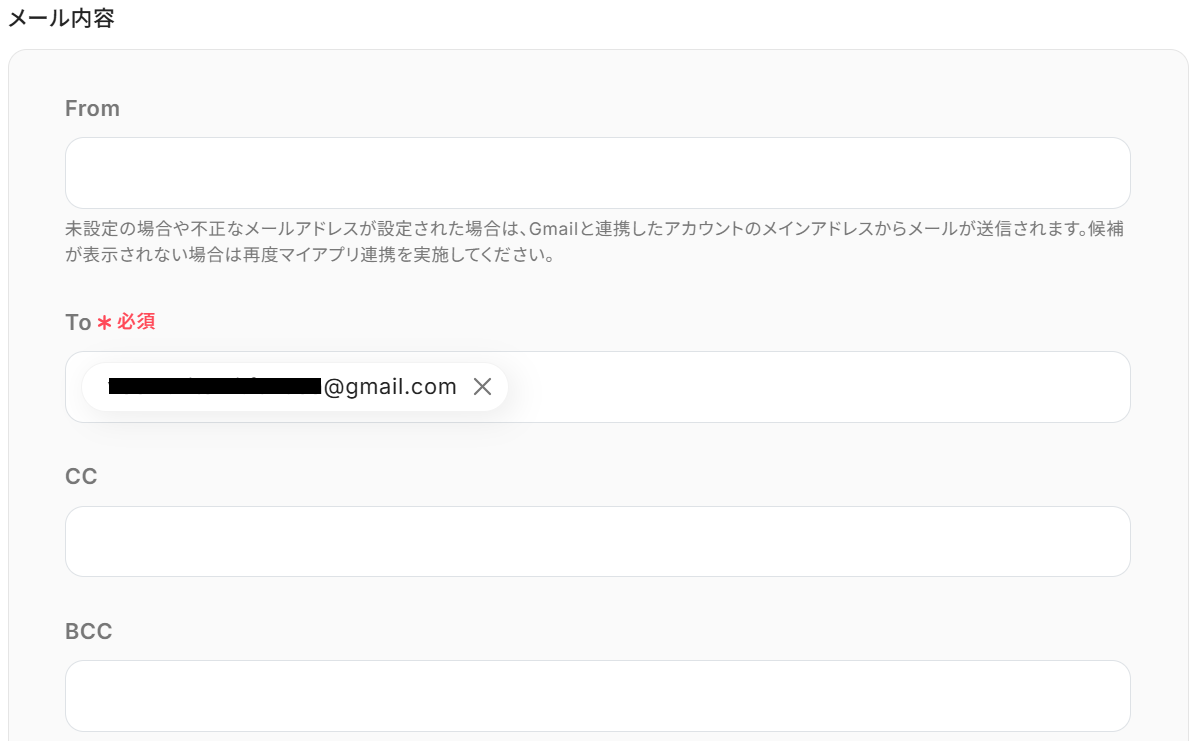Screen dimensions: 1197x741
Task: Click the blacked-out part of the email address
Action: click(x=215, y=387)
